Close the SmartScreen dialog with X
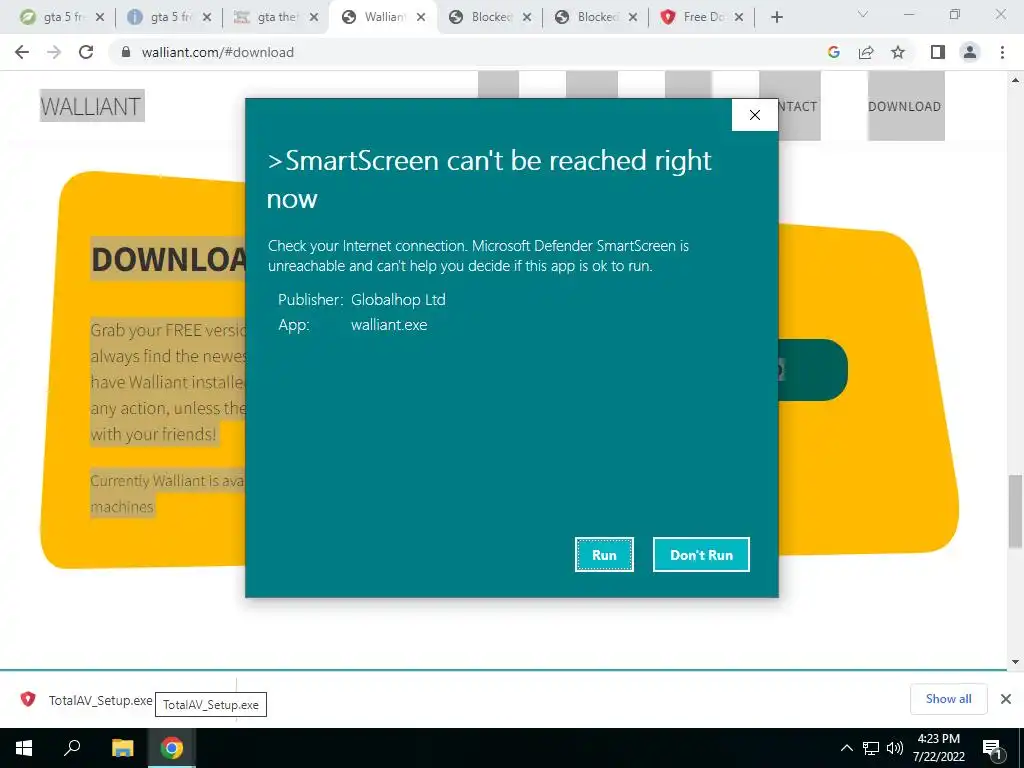This screenshot has width=1024, height=768. [x=755, y=115]
